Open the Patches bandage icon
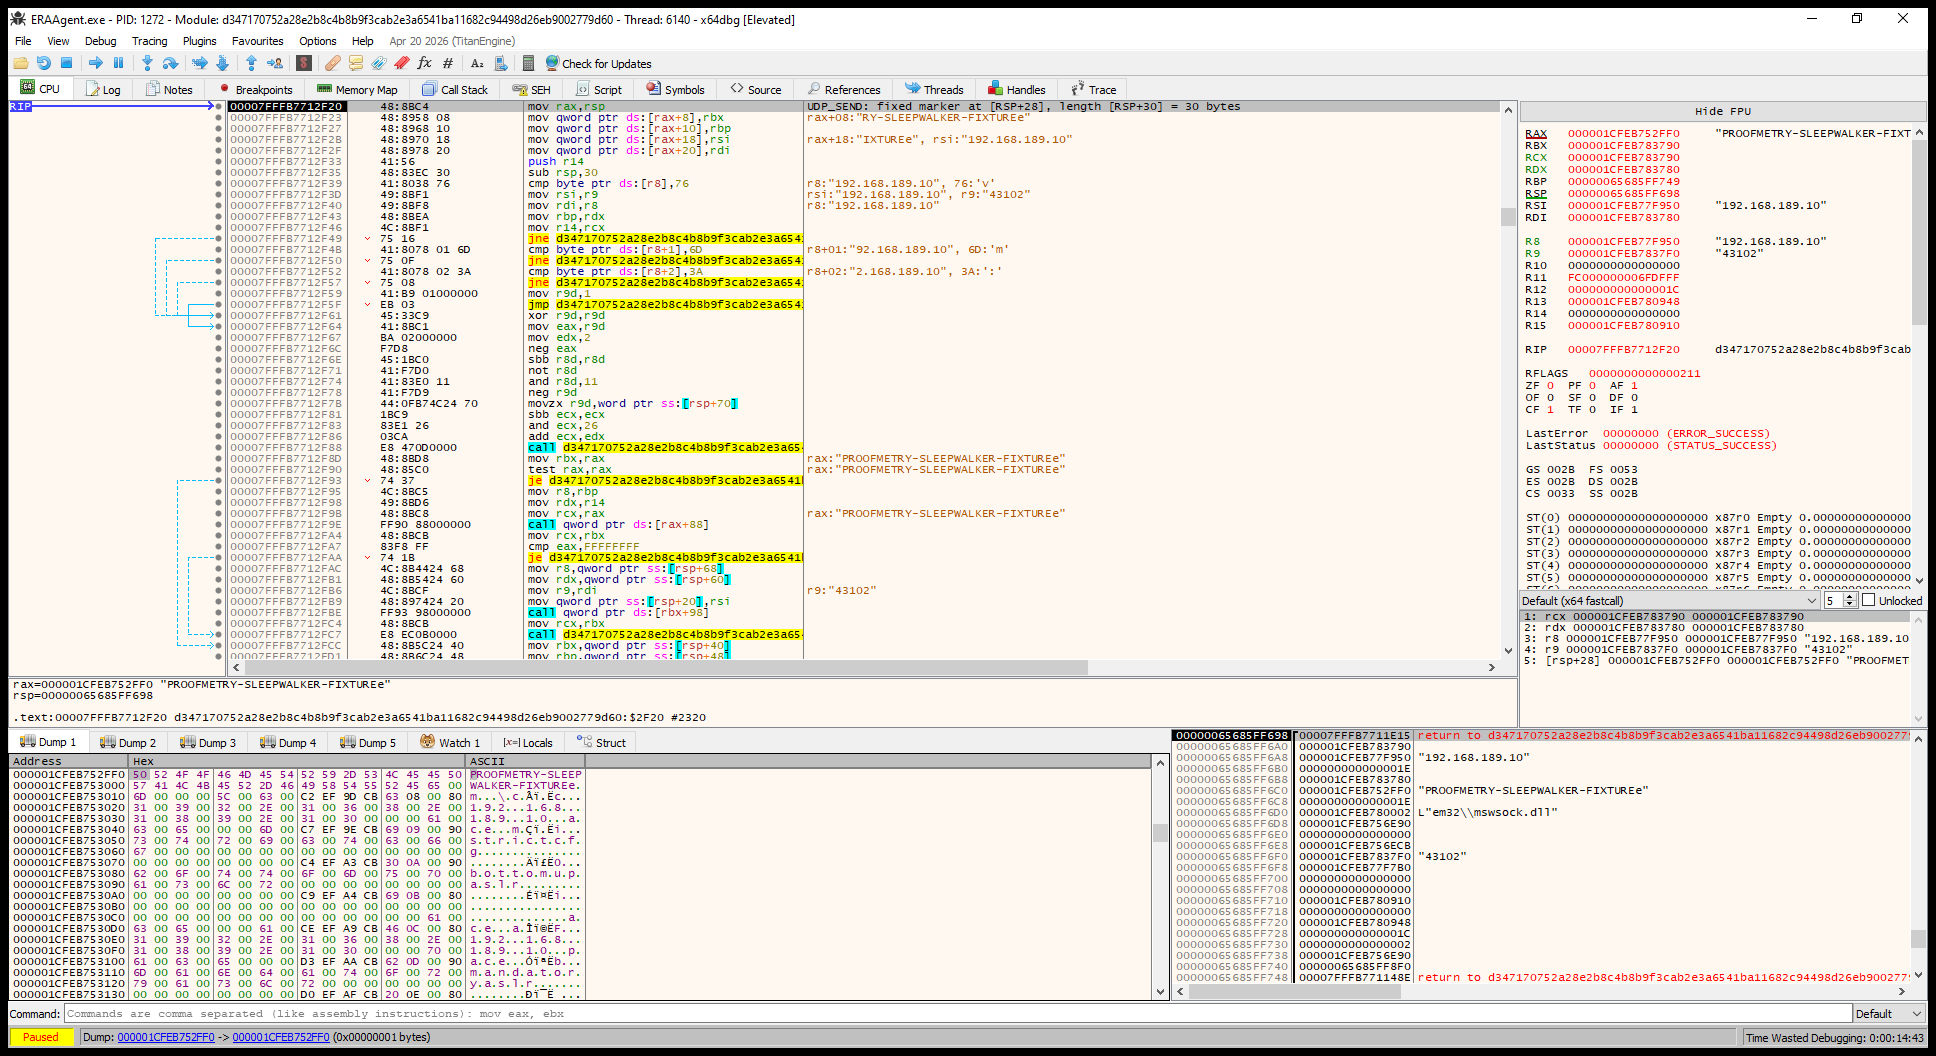 (333, 63)
